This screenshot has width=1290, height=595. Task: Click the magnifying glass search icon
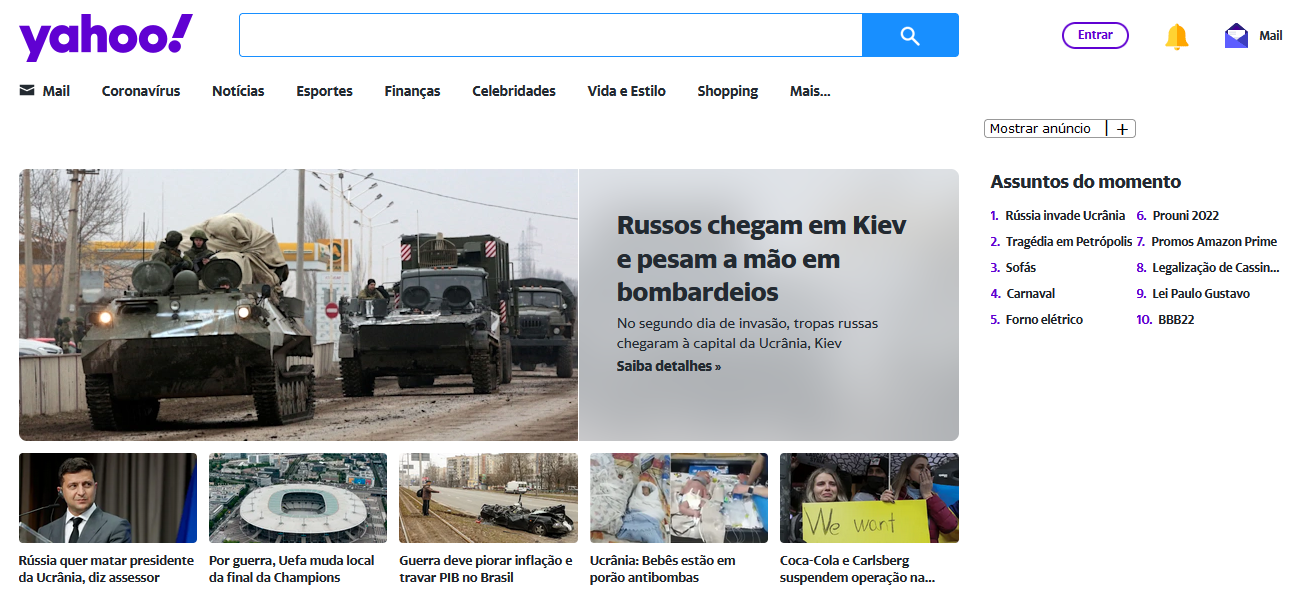point(909,35)
